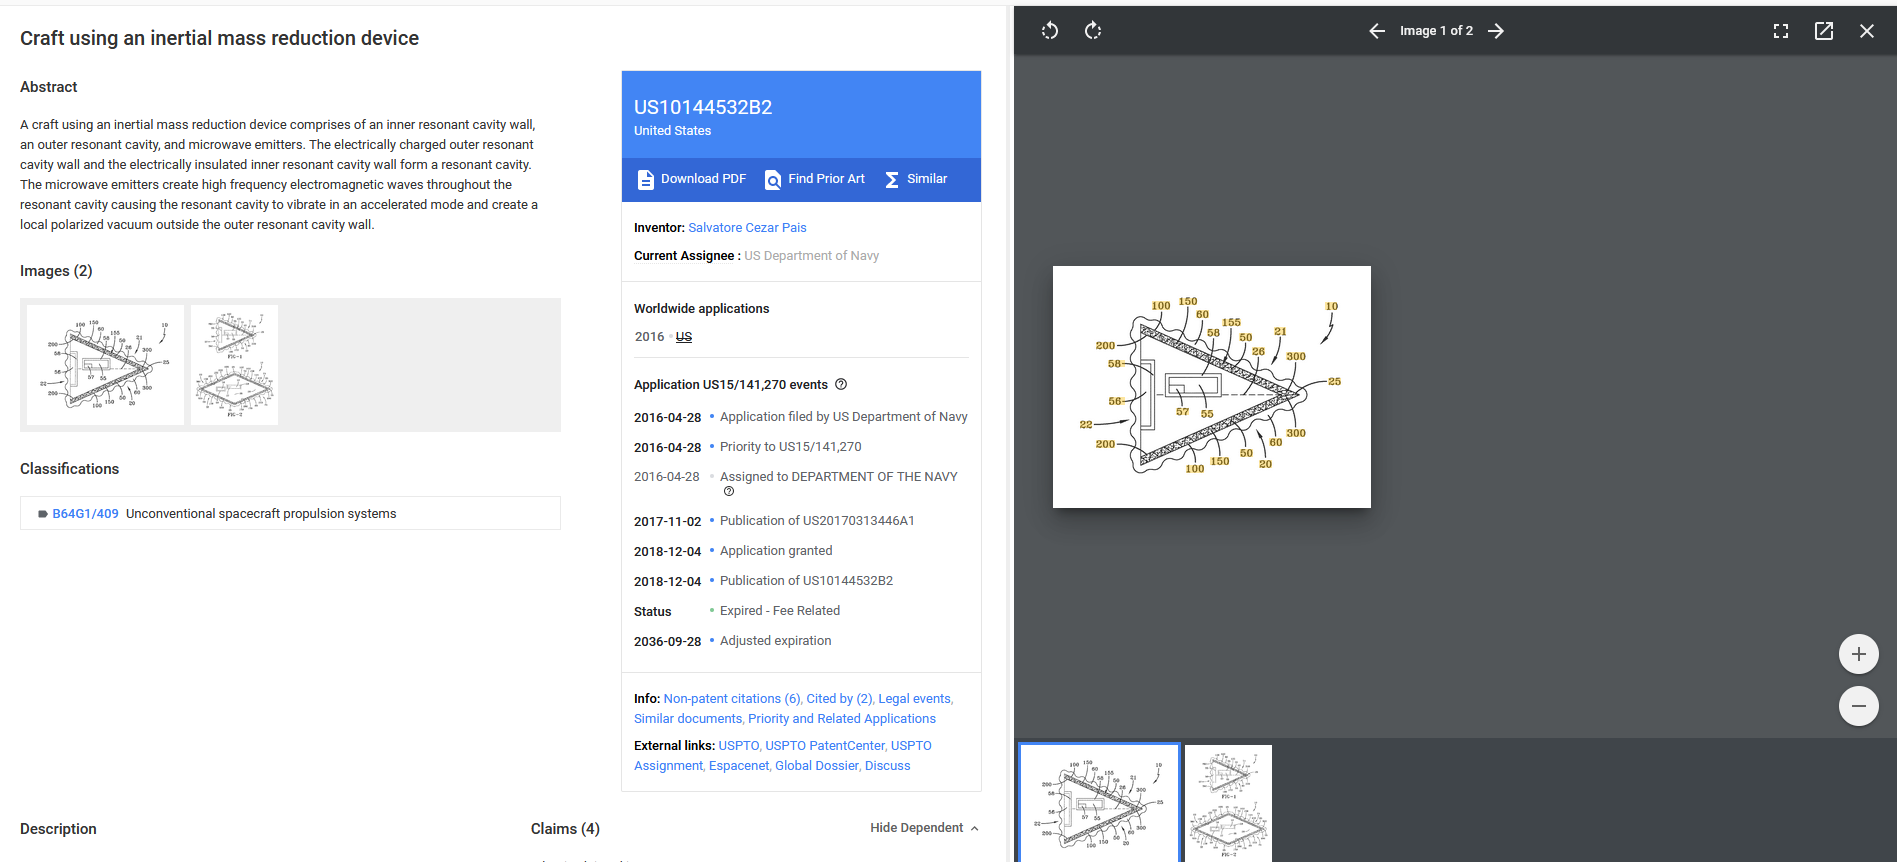
Task: Open Discuss external link
Action: [888, 766]
